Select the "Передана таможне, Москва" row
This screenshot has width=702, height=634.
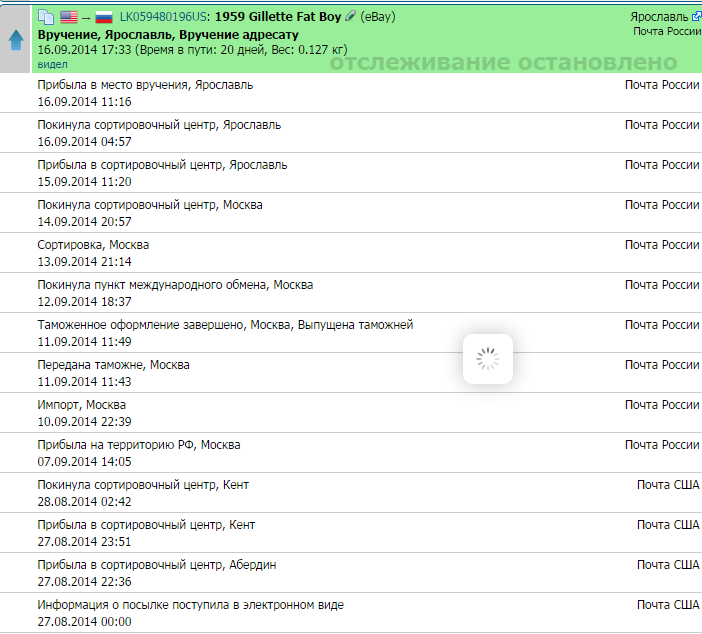(x=113, y=365)
